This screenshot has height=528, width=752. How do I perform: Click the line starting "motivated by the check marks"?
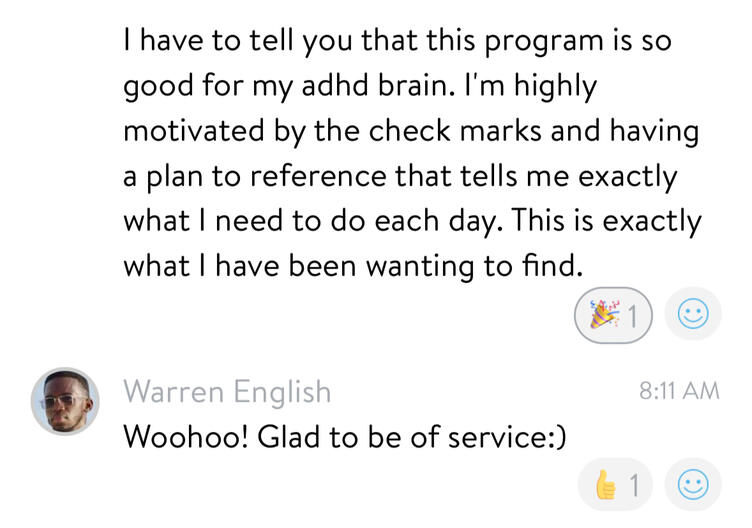410,131
